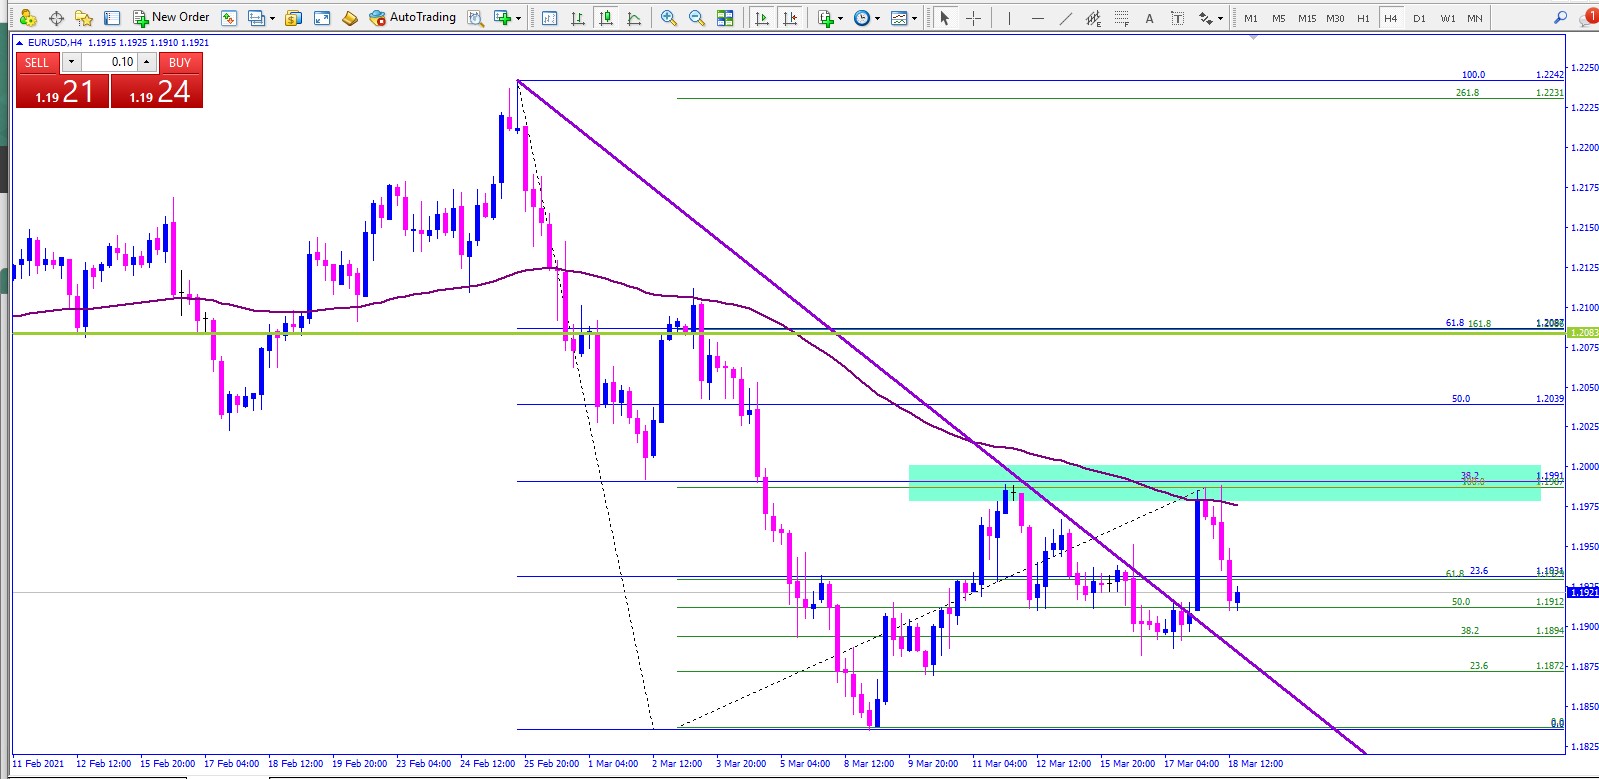
Task: Expand the periods dropdown arrow
Action: click(878, 18)
